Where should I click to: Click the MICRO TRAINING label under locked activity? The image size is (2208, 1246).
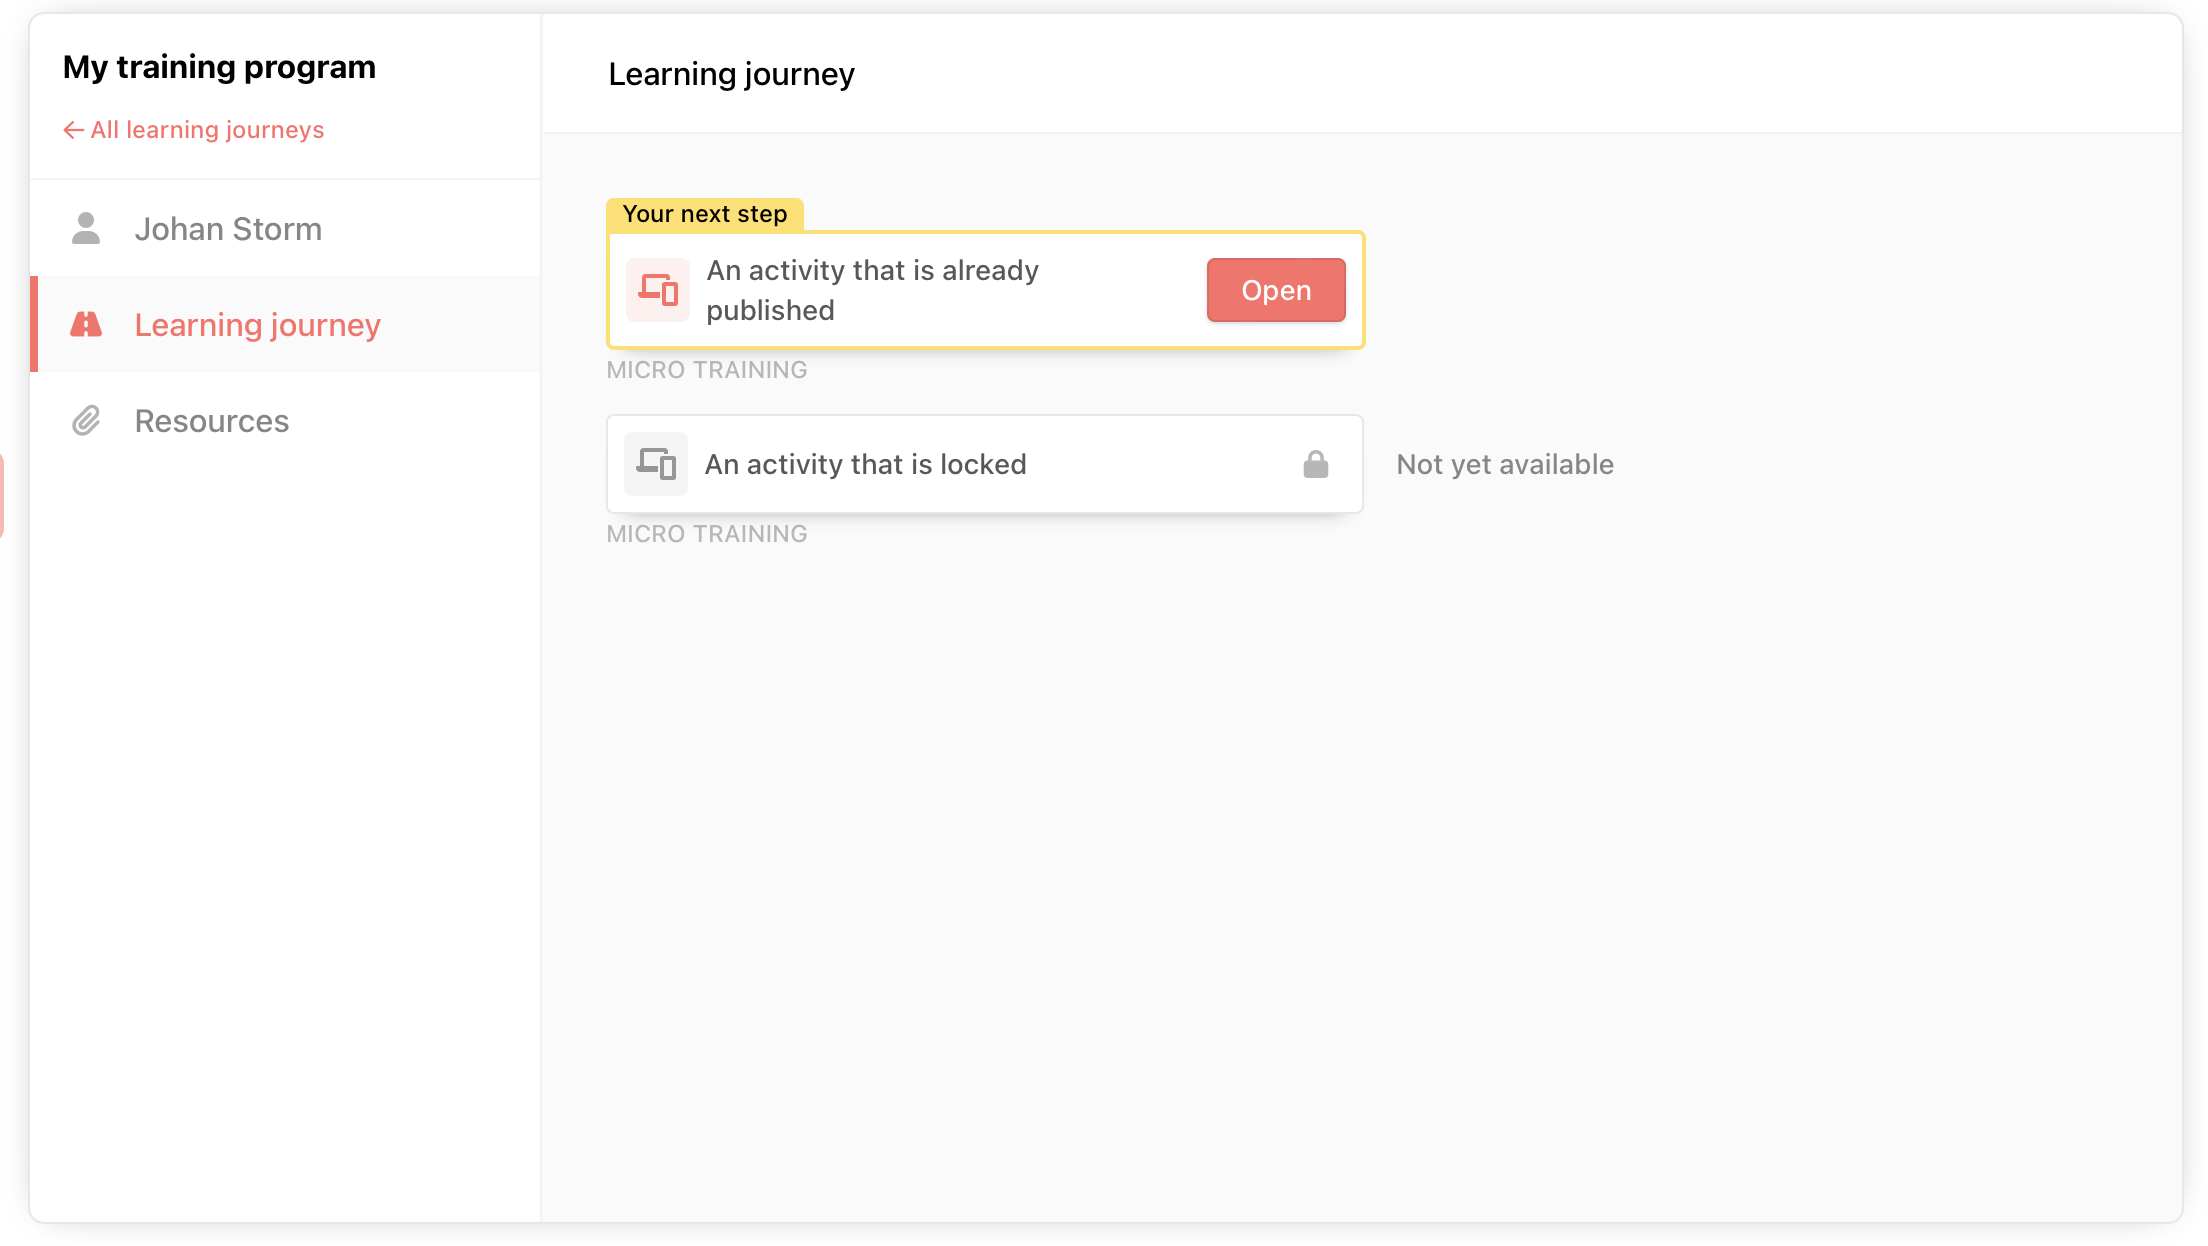click(707, 534)
